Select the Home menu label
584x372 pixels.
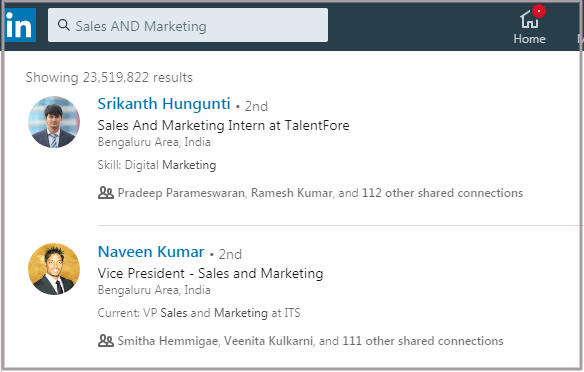tap(529, 39)
